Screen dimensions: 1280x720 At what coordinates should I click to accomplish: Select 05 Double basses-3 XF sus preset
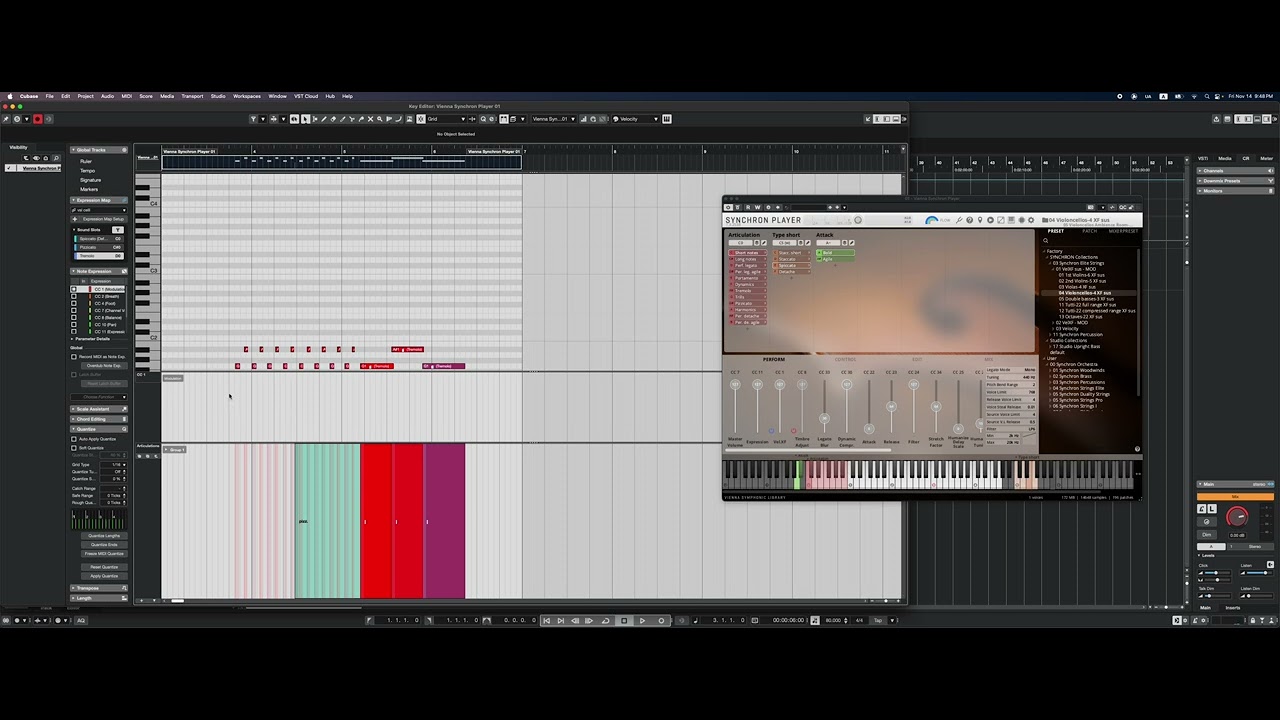coord(1086,299)
